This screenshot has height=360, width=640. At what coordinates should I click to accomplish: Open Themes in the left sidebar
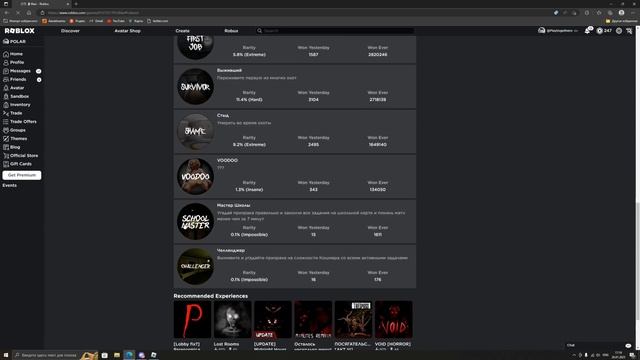point(15,139)
